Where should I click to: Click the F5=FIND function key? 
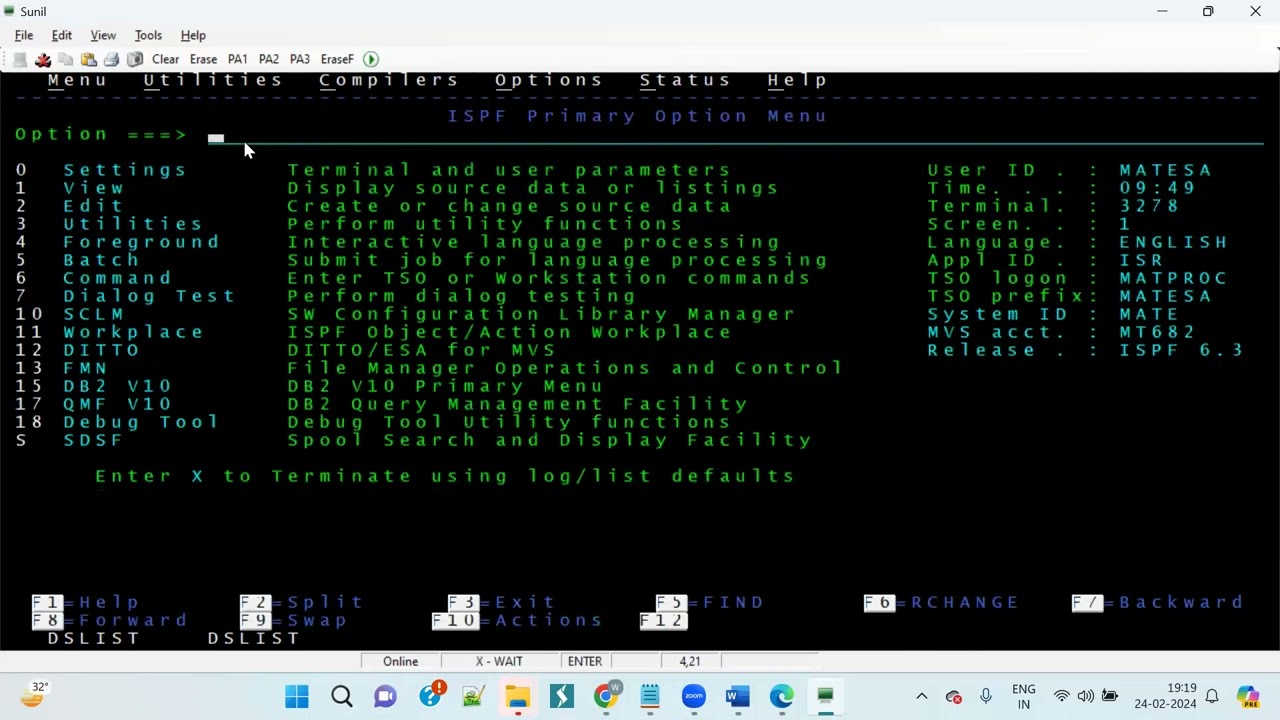pyautogui.click(x=710, y=602)
